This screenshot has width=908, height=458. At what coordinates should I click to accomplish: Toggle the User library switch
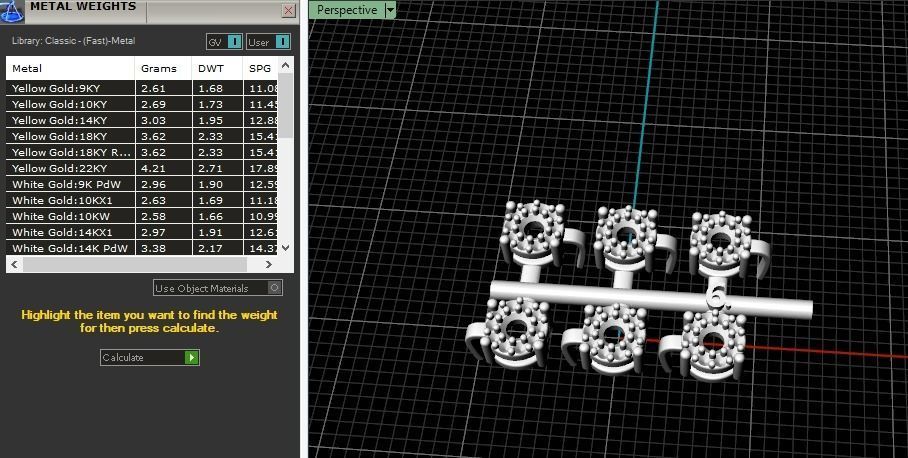coord(268,42)
